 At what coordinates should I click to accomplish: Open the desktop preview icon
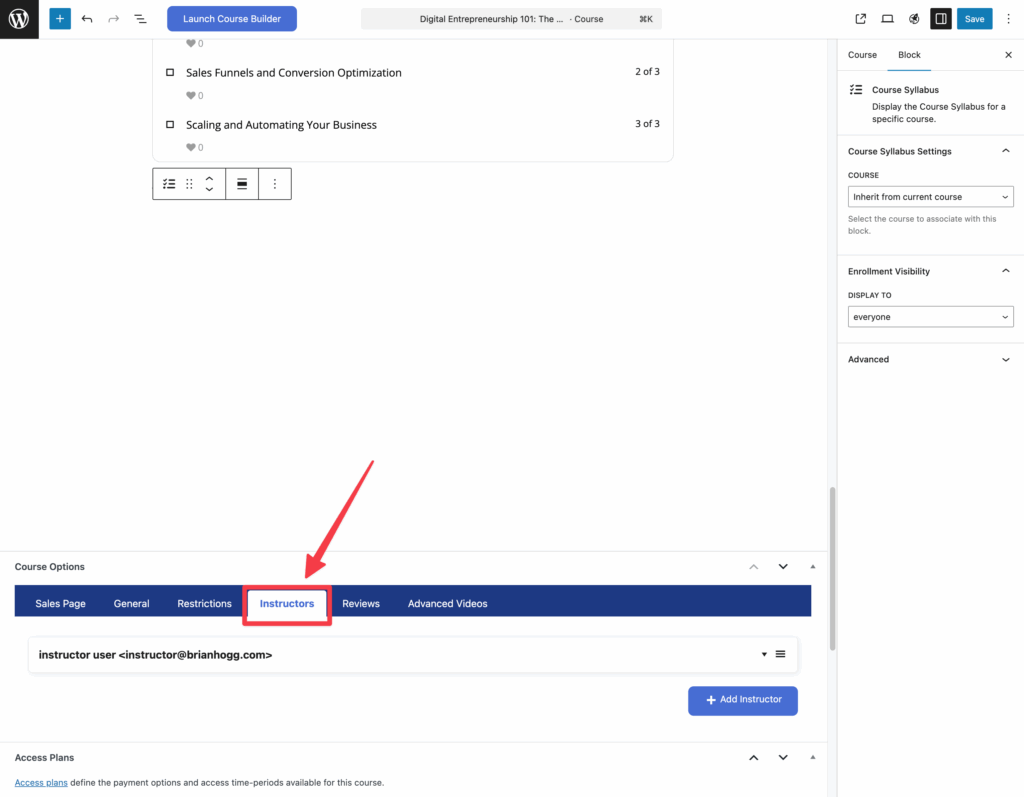tap(887, 19)
